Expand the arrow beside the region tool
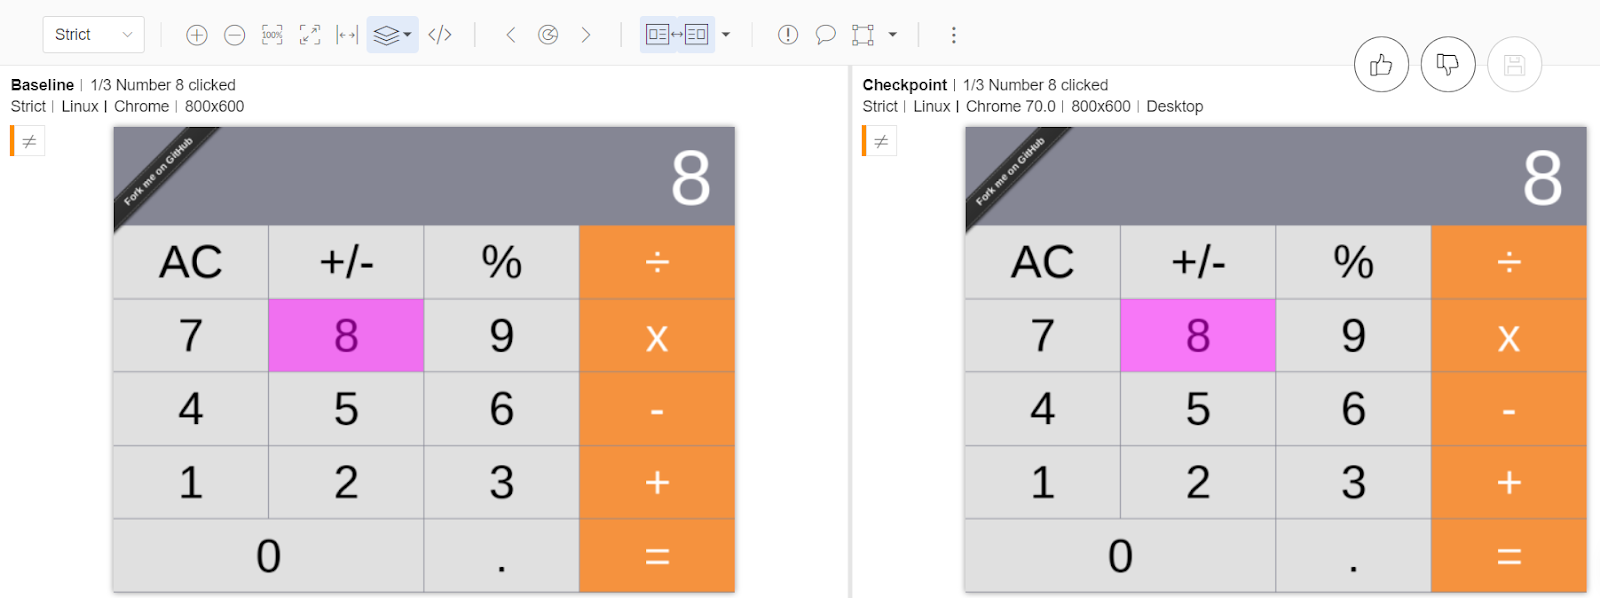Viewport: 1600px width, 598px height. tap(893, 35)
